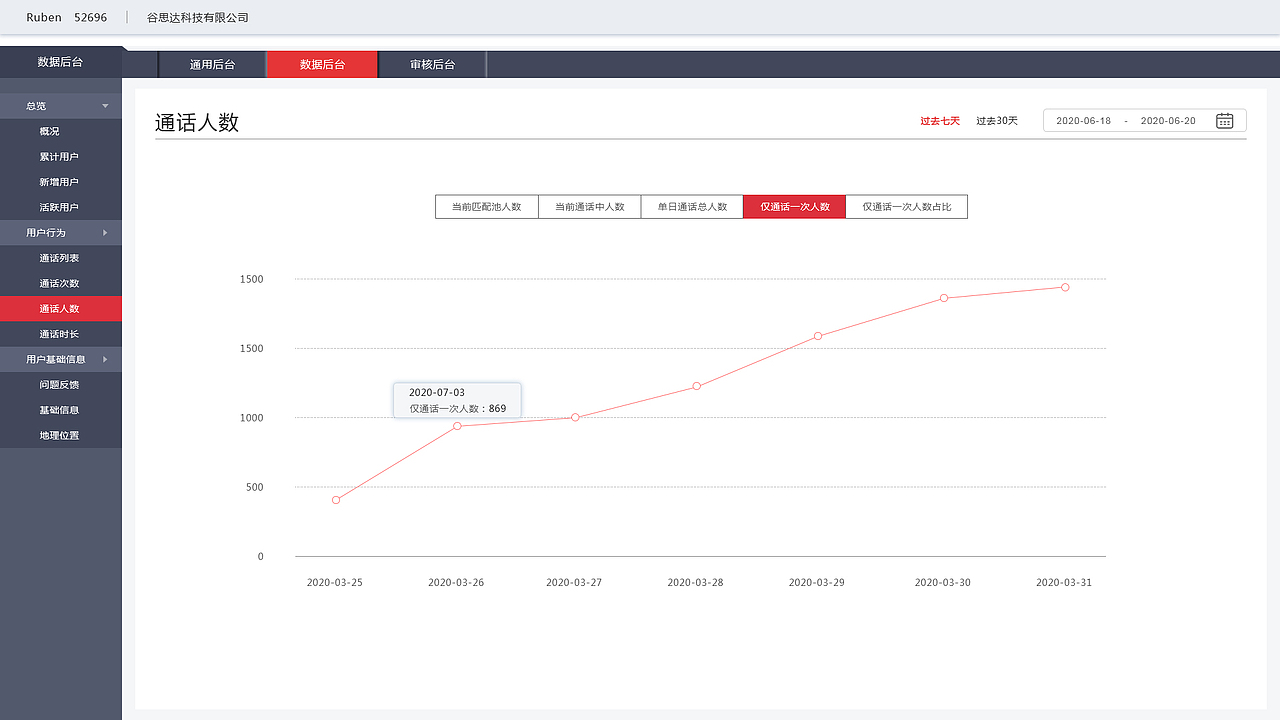Click the y-axis label 500

[255, 487]
